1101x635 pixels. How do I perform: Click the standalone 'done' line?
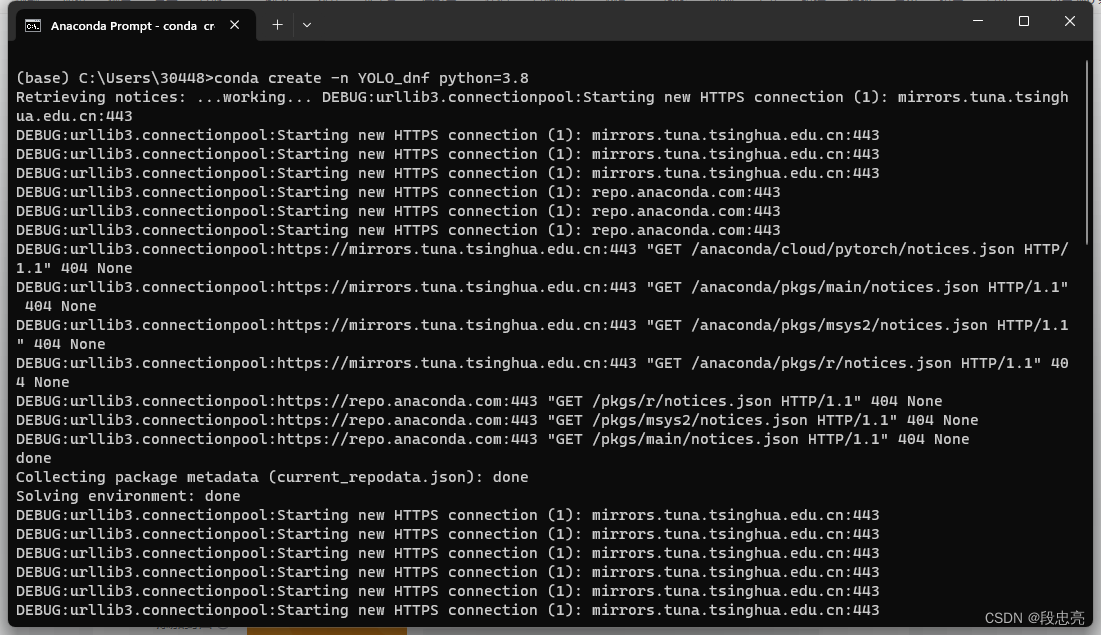34,458
